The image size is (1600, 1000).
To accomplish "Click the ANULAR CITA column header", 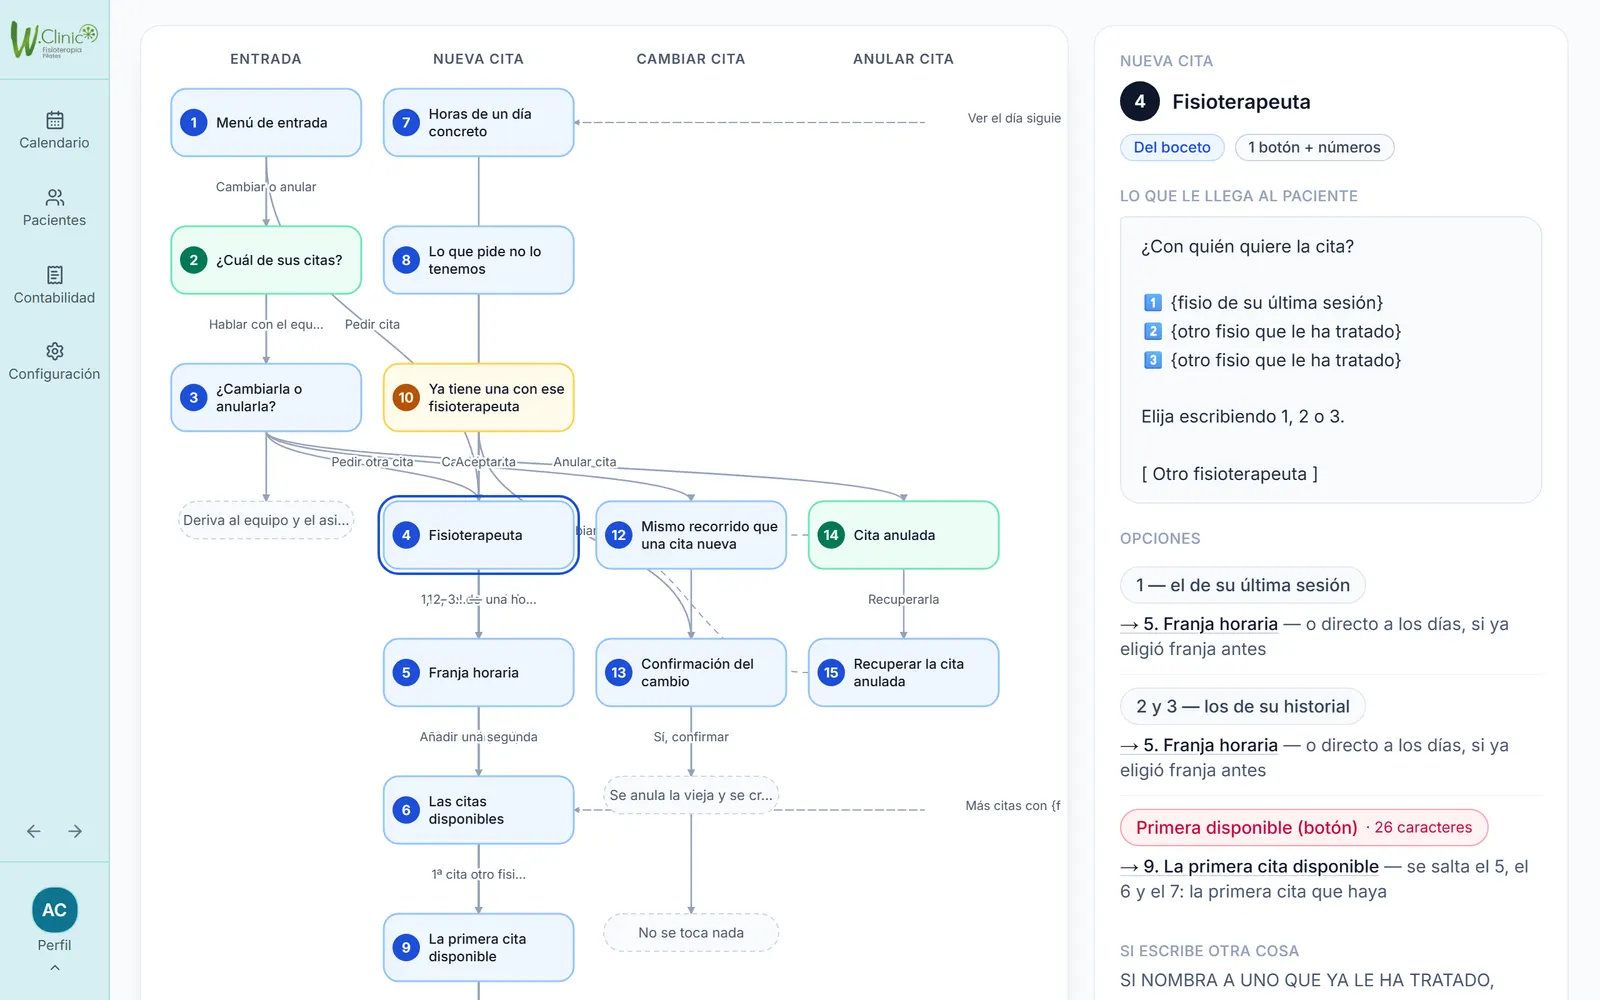I will [903, 59].
